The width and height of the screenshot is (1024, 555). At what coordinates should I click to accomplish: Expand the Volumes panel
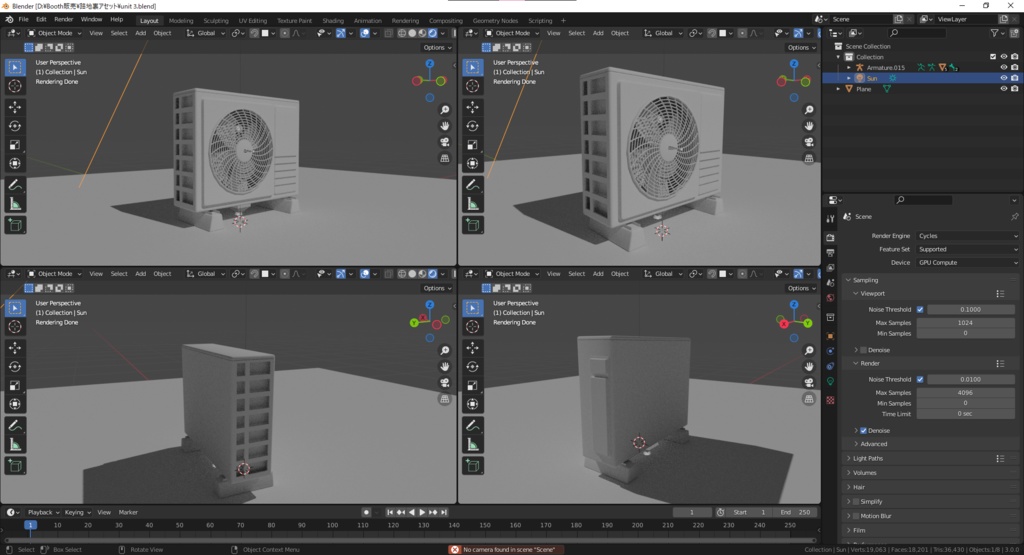864,473
